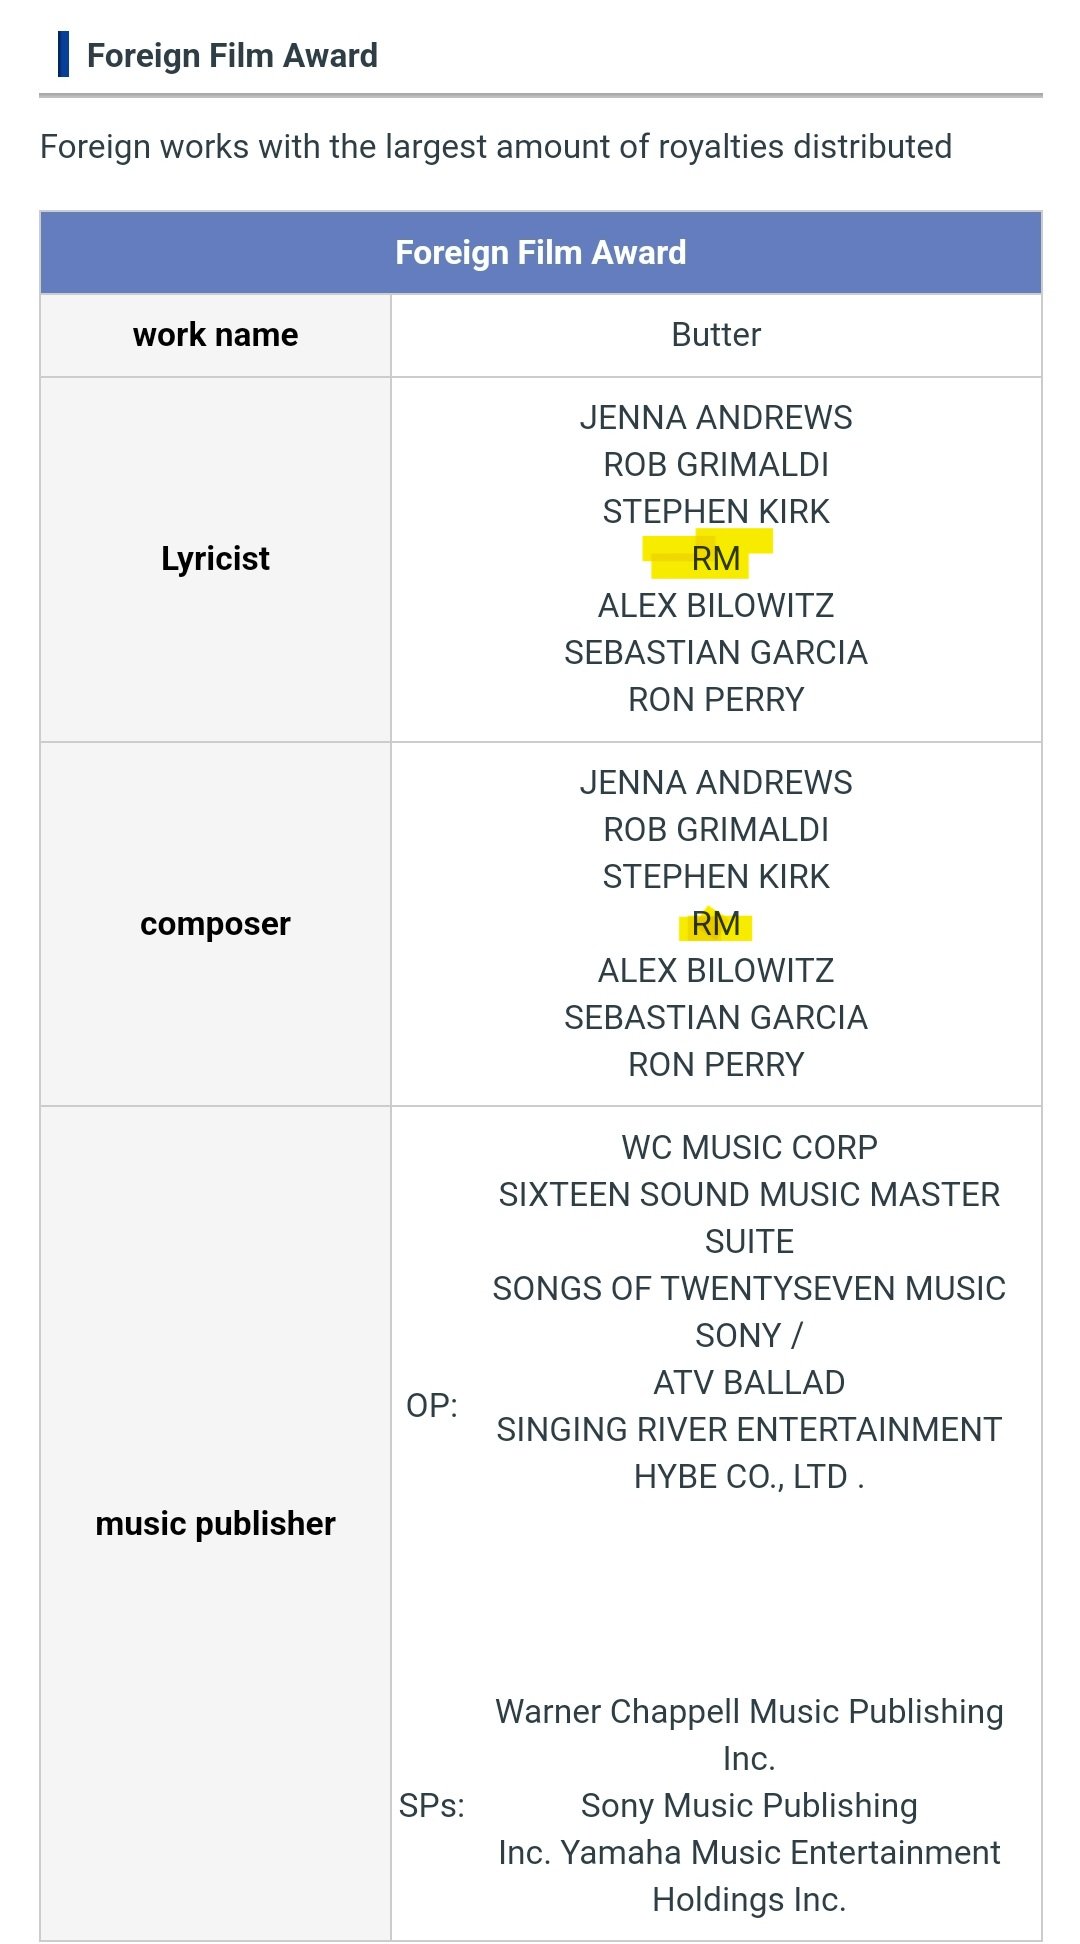Select the music publisher row label
Viewport: 1080px width, 1944px height.
point(215,1524)
